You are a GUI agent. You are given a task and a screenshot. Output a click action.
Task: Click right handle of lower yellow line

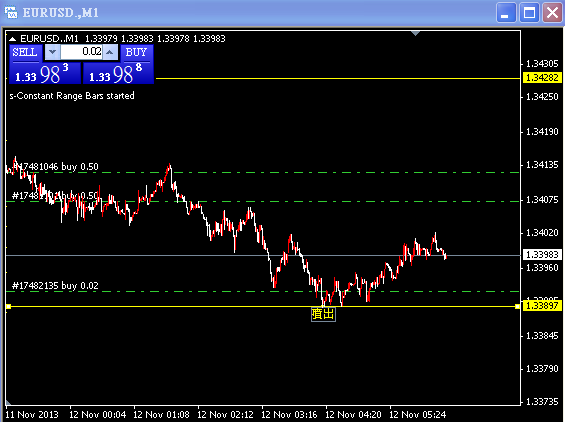point(517,306)
